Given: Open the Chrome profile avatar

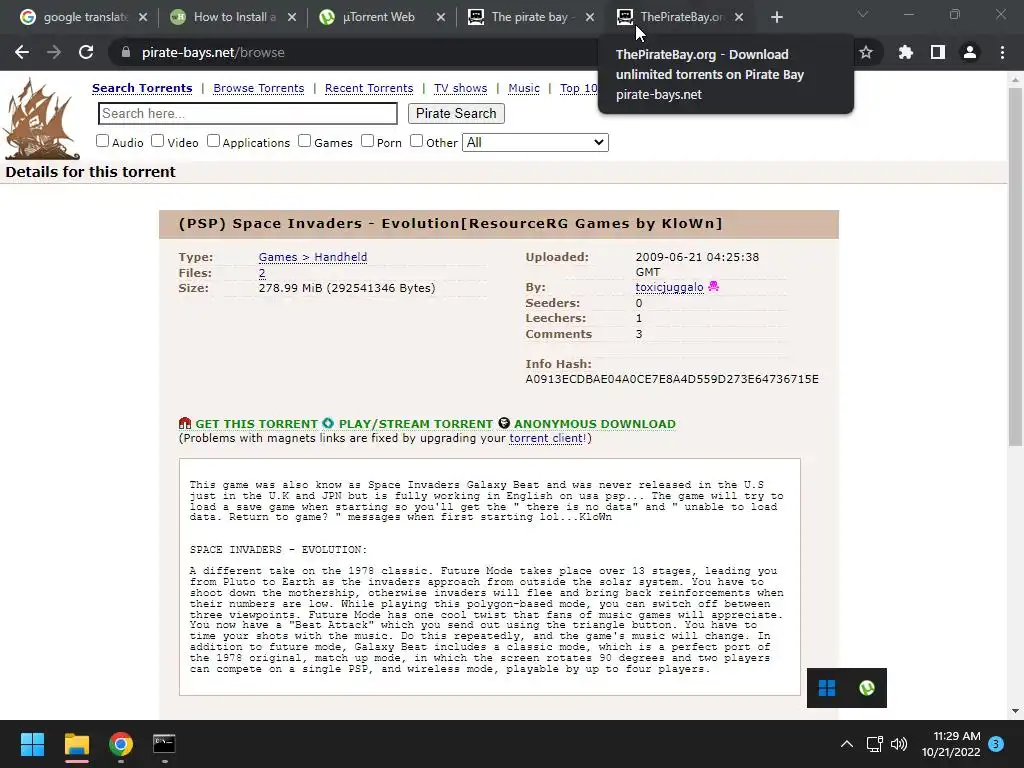Looking at the screenshot, I should point(970,52).
